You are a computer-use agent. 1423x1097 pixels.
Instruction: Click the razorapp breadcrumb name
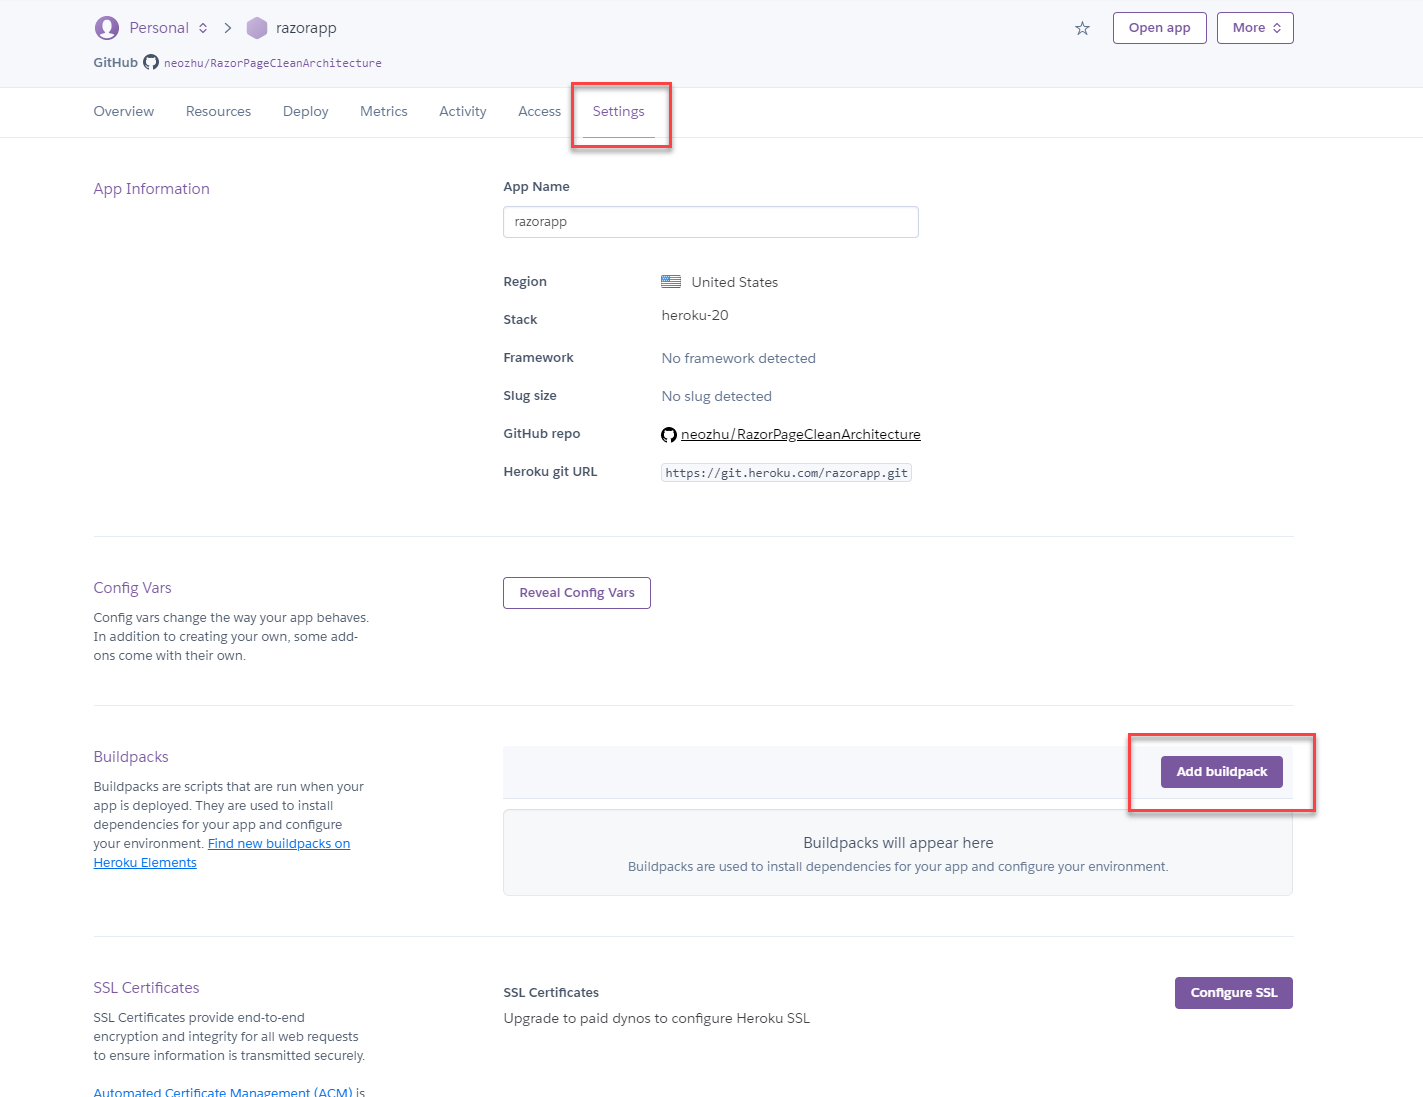(306, 28)
